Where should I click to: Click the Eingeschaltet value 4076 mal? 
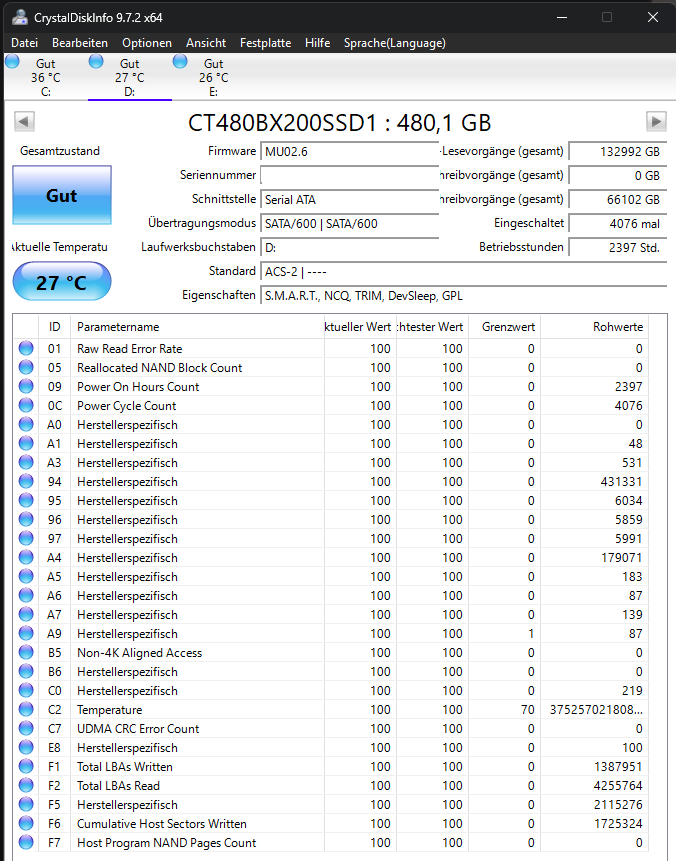point(618,223)
